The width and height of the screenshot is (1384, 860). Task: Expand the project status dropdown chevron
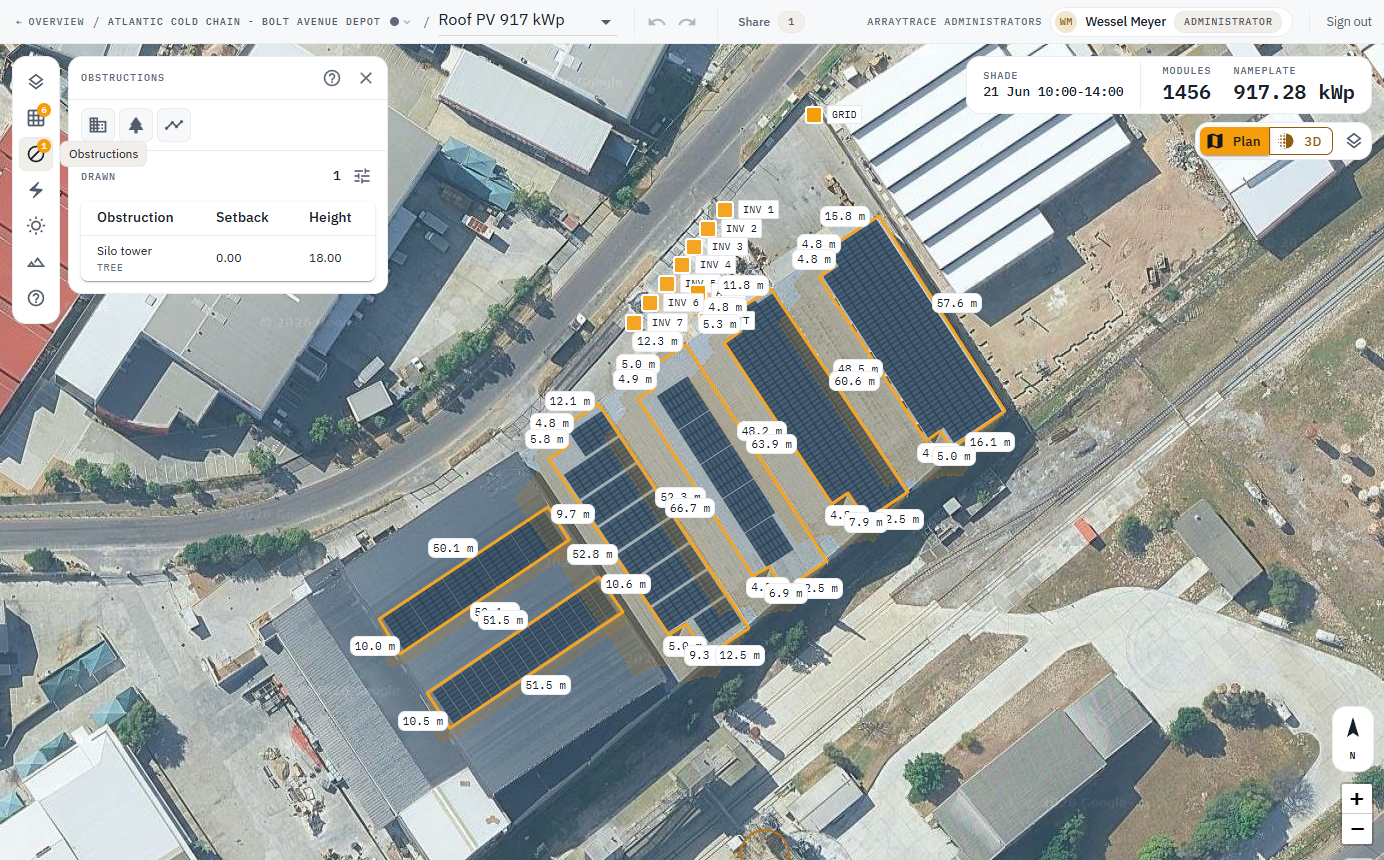coord(407,22)
